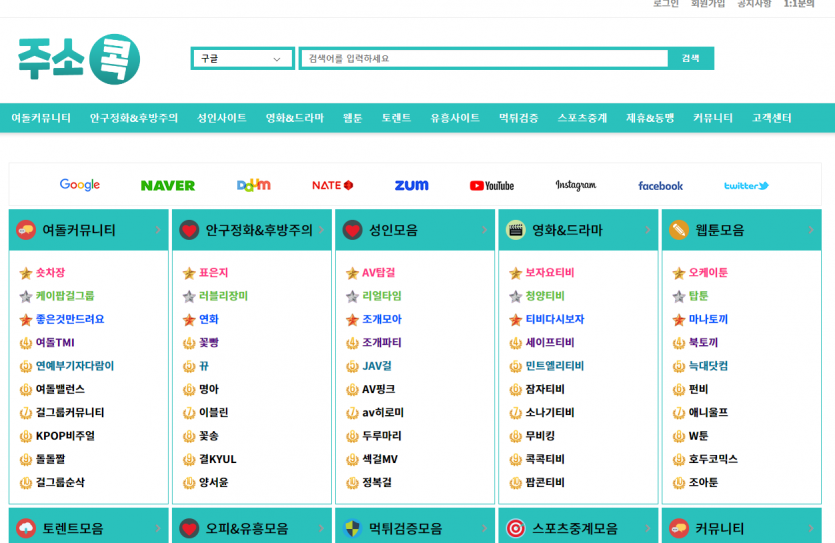The image size is (835, 543).
Task: Open the Instagram logo shortcut
Action: (x=576, y=185)
